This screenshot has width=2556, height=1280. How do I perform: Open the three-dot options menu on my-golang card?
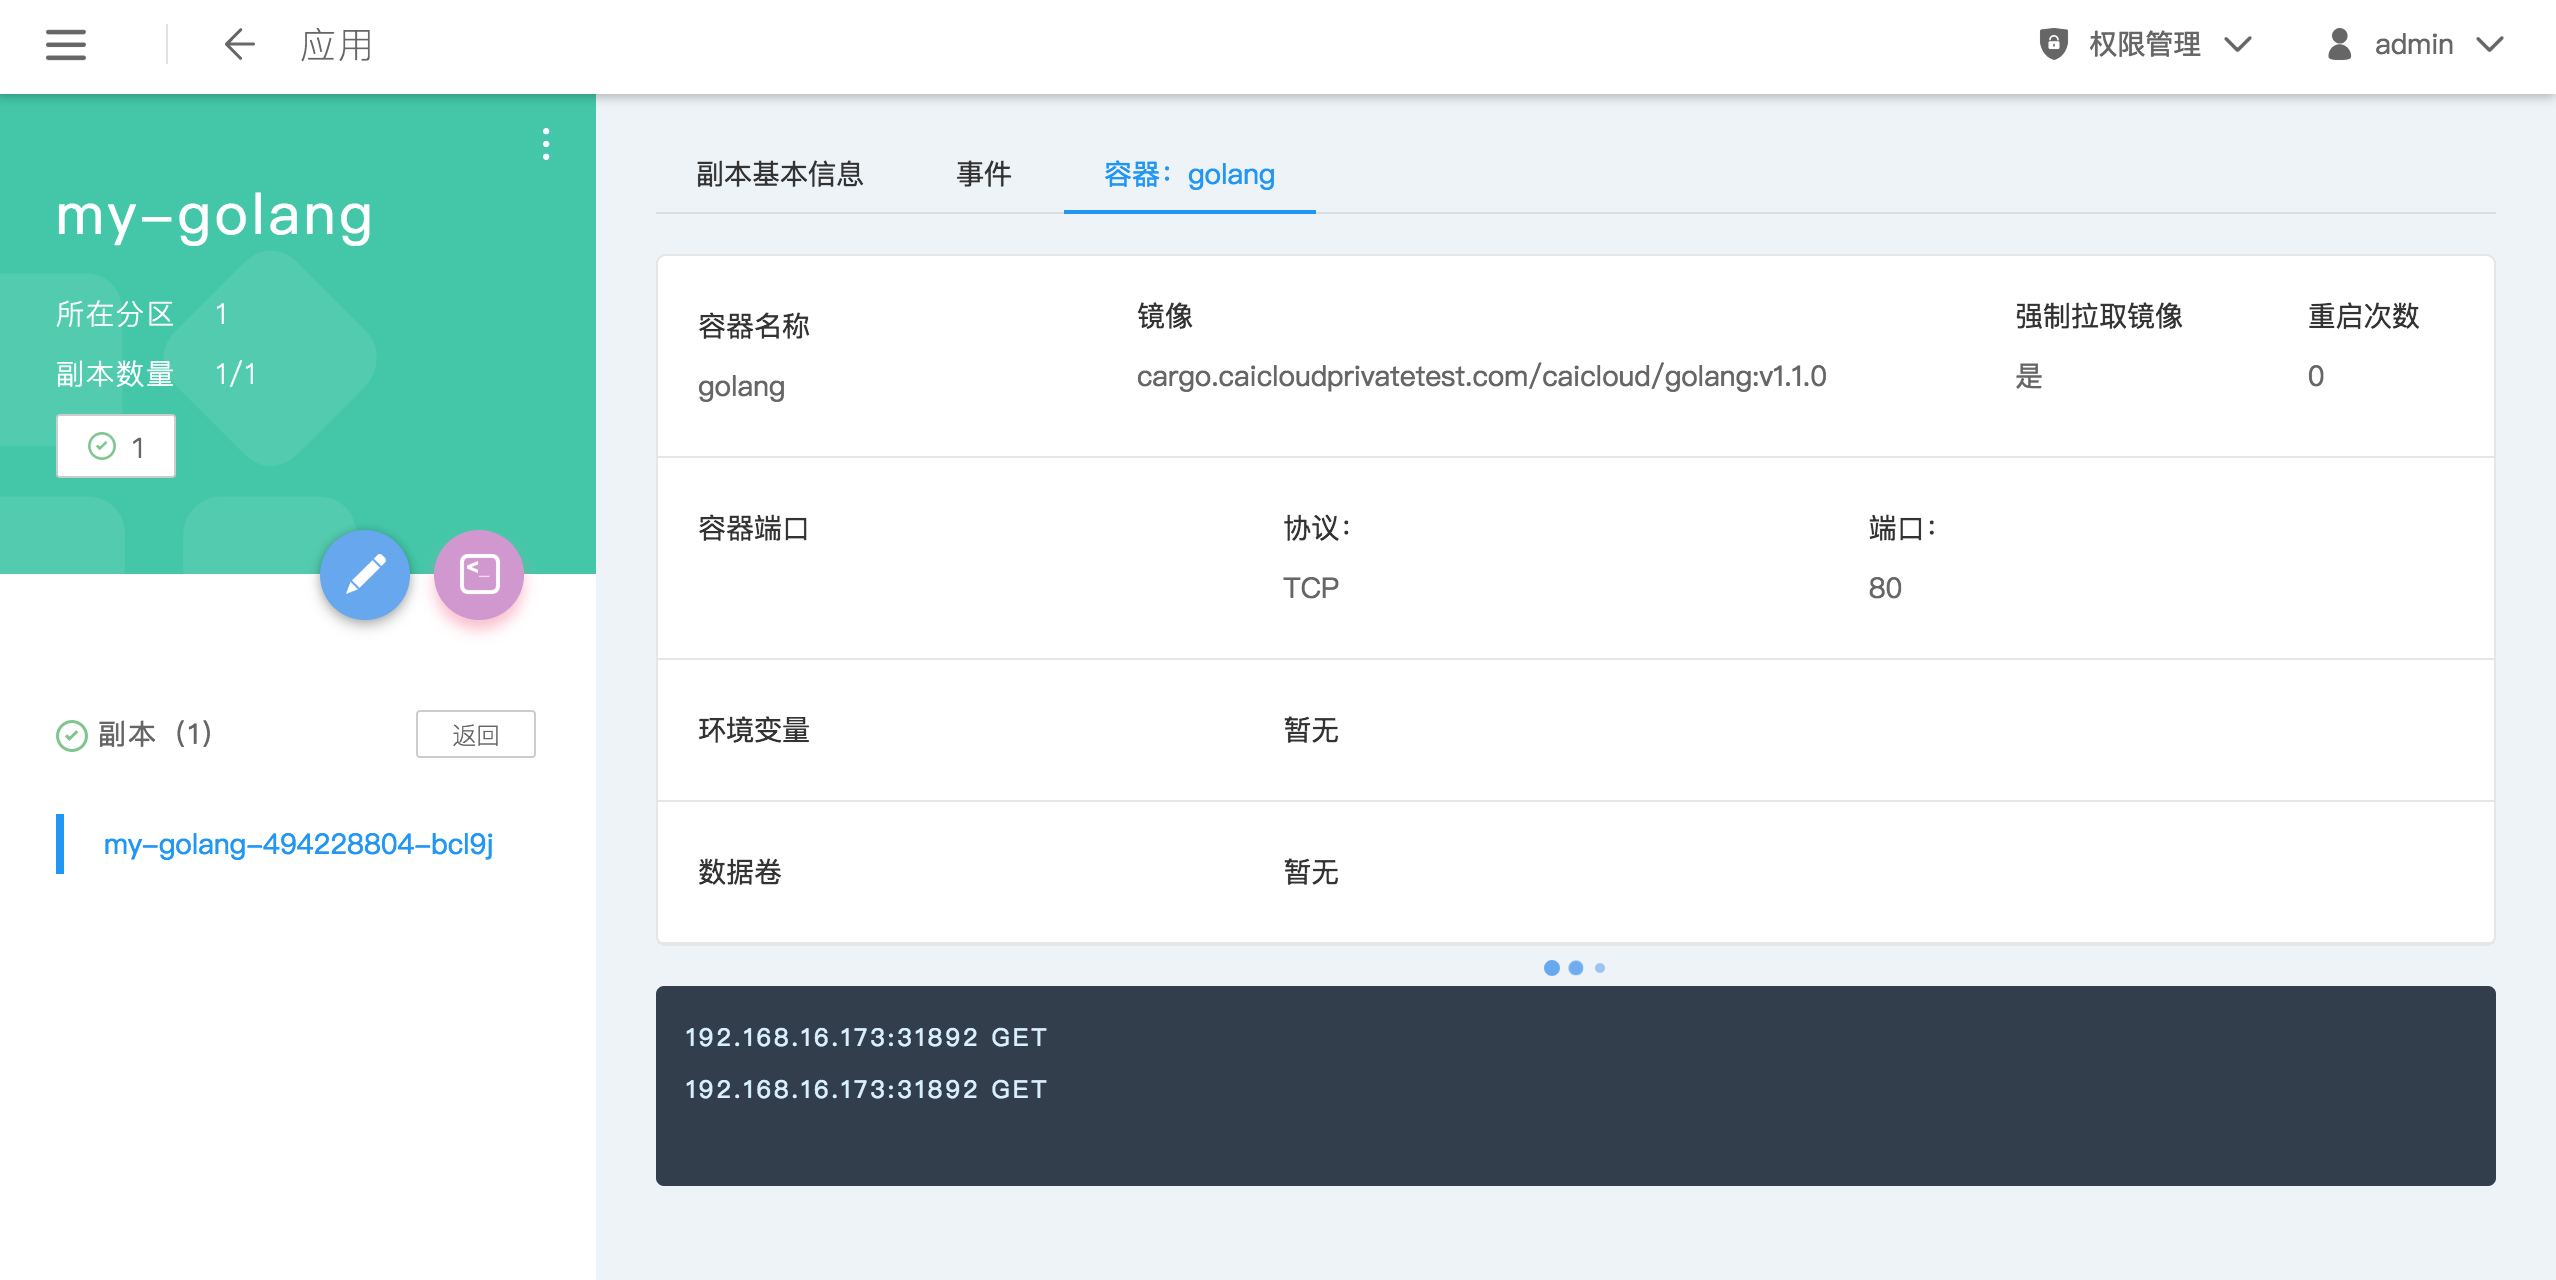(545, 144)
